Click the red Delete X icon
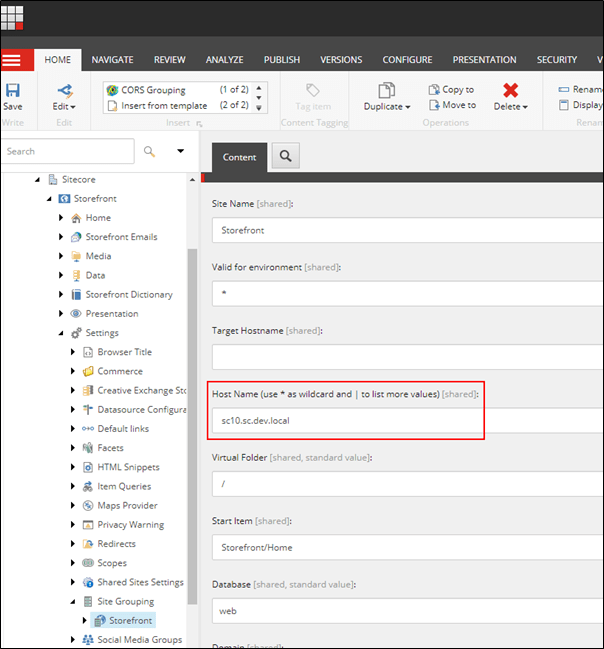Screen dimensions: 604x649 click(510, 90)
